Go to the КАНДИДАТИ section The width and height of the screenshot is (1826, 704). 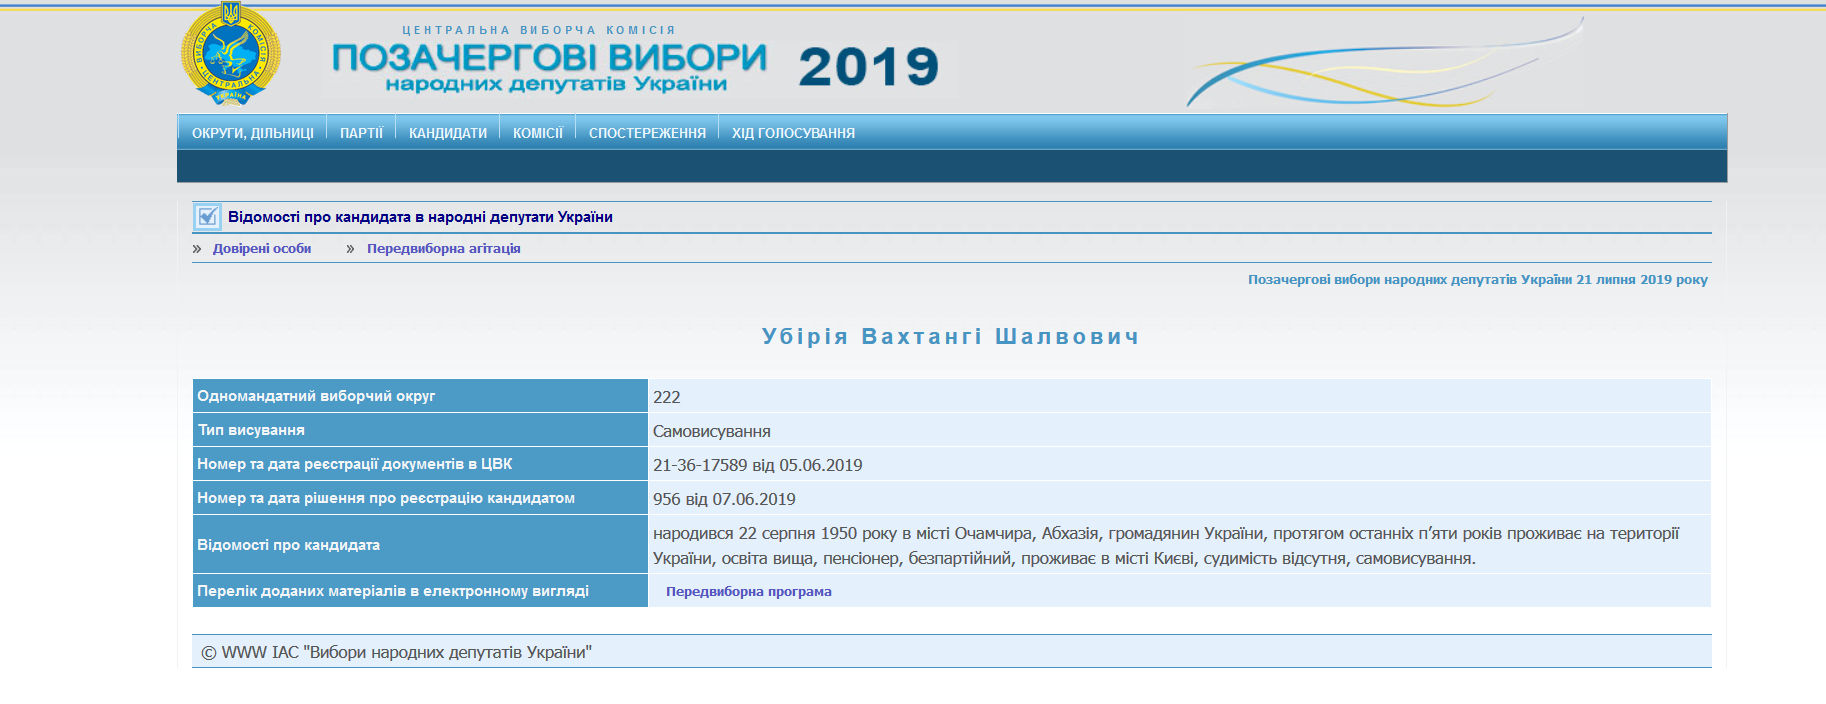click(x=447, y=133)
